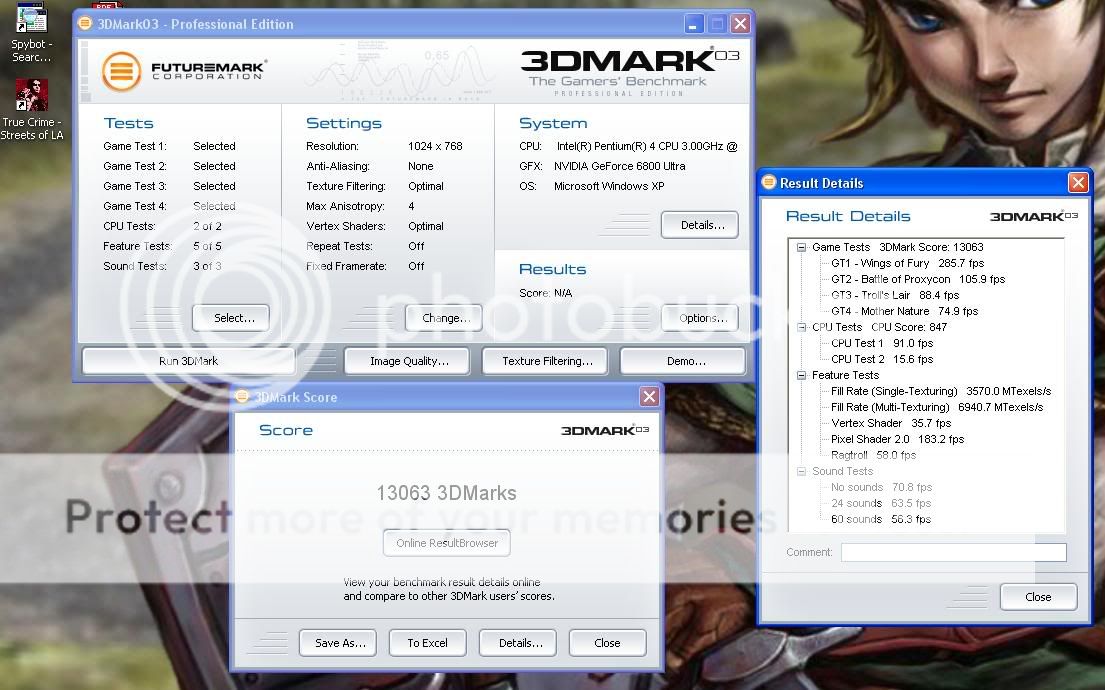Open the Spybot Search desktop shortcut
This screenshot has height=690, width=1105.
coord(31,22)
